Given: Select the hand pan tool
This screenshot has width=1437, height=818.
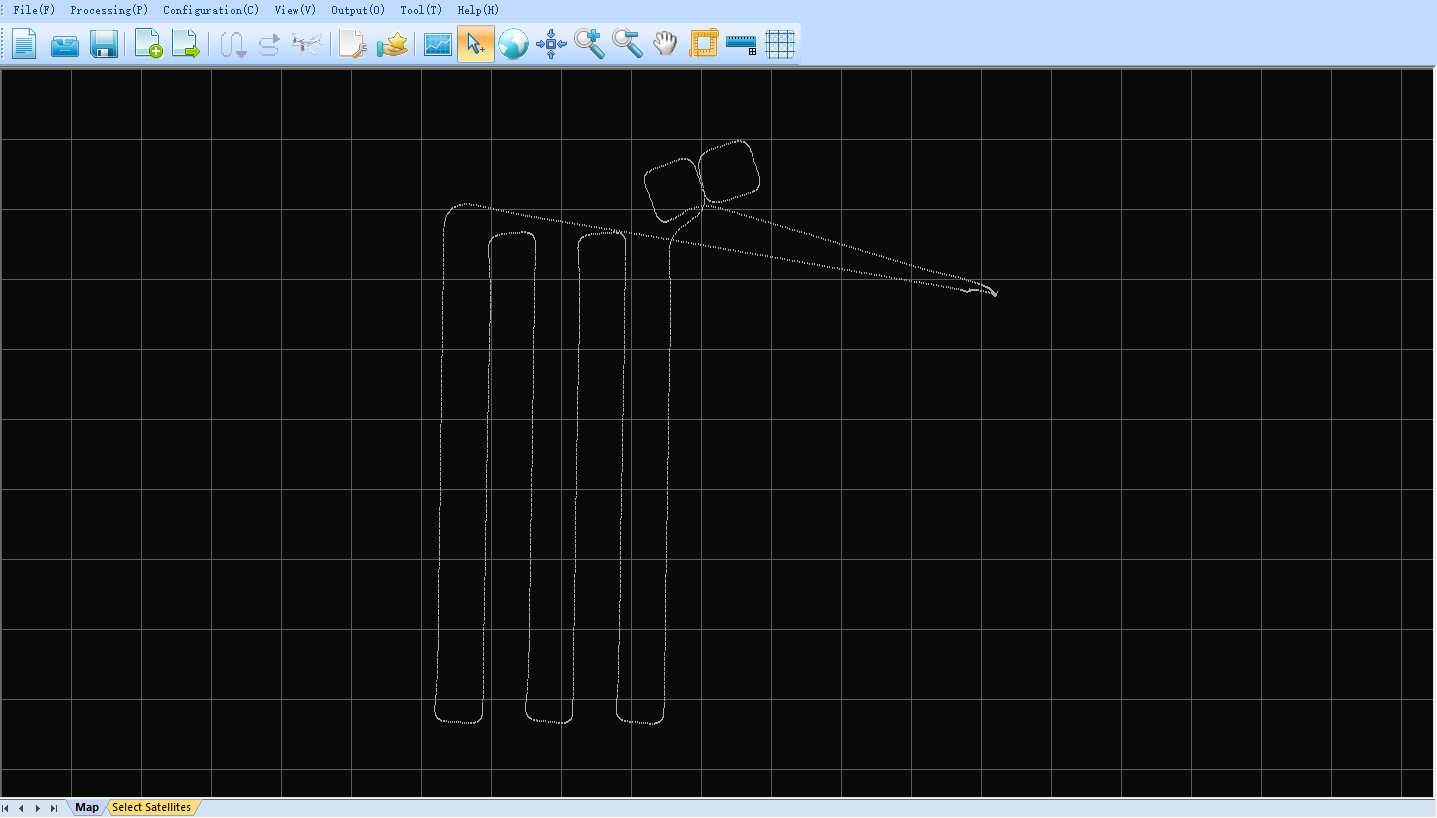Looking at the screenshot, I should tap(665, 44).
